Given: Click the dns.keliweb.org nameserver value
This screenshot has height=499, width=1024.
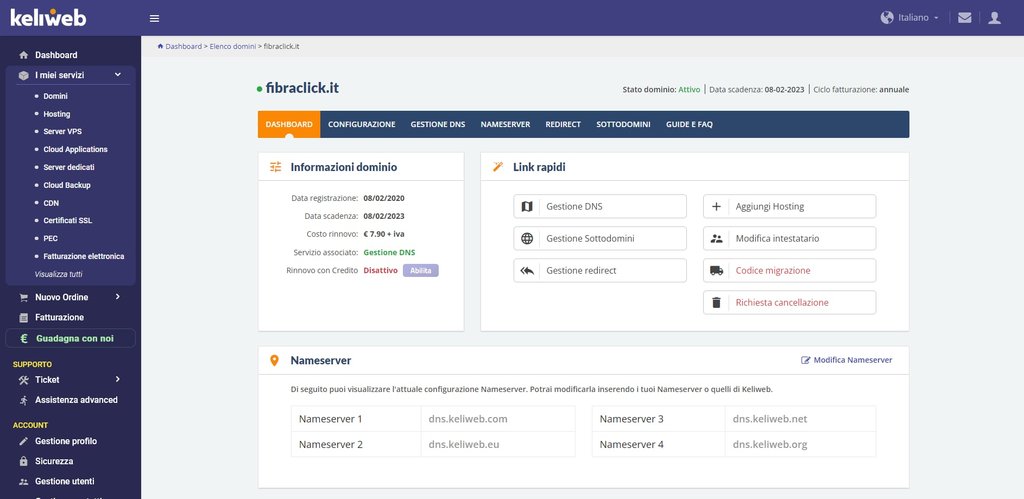Looking at the screenshot, I should coord(770,444).
